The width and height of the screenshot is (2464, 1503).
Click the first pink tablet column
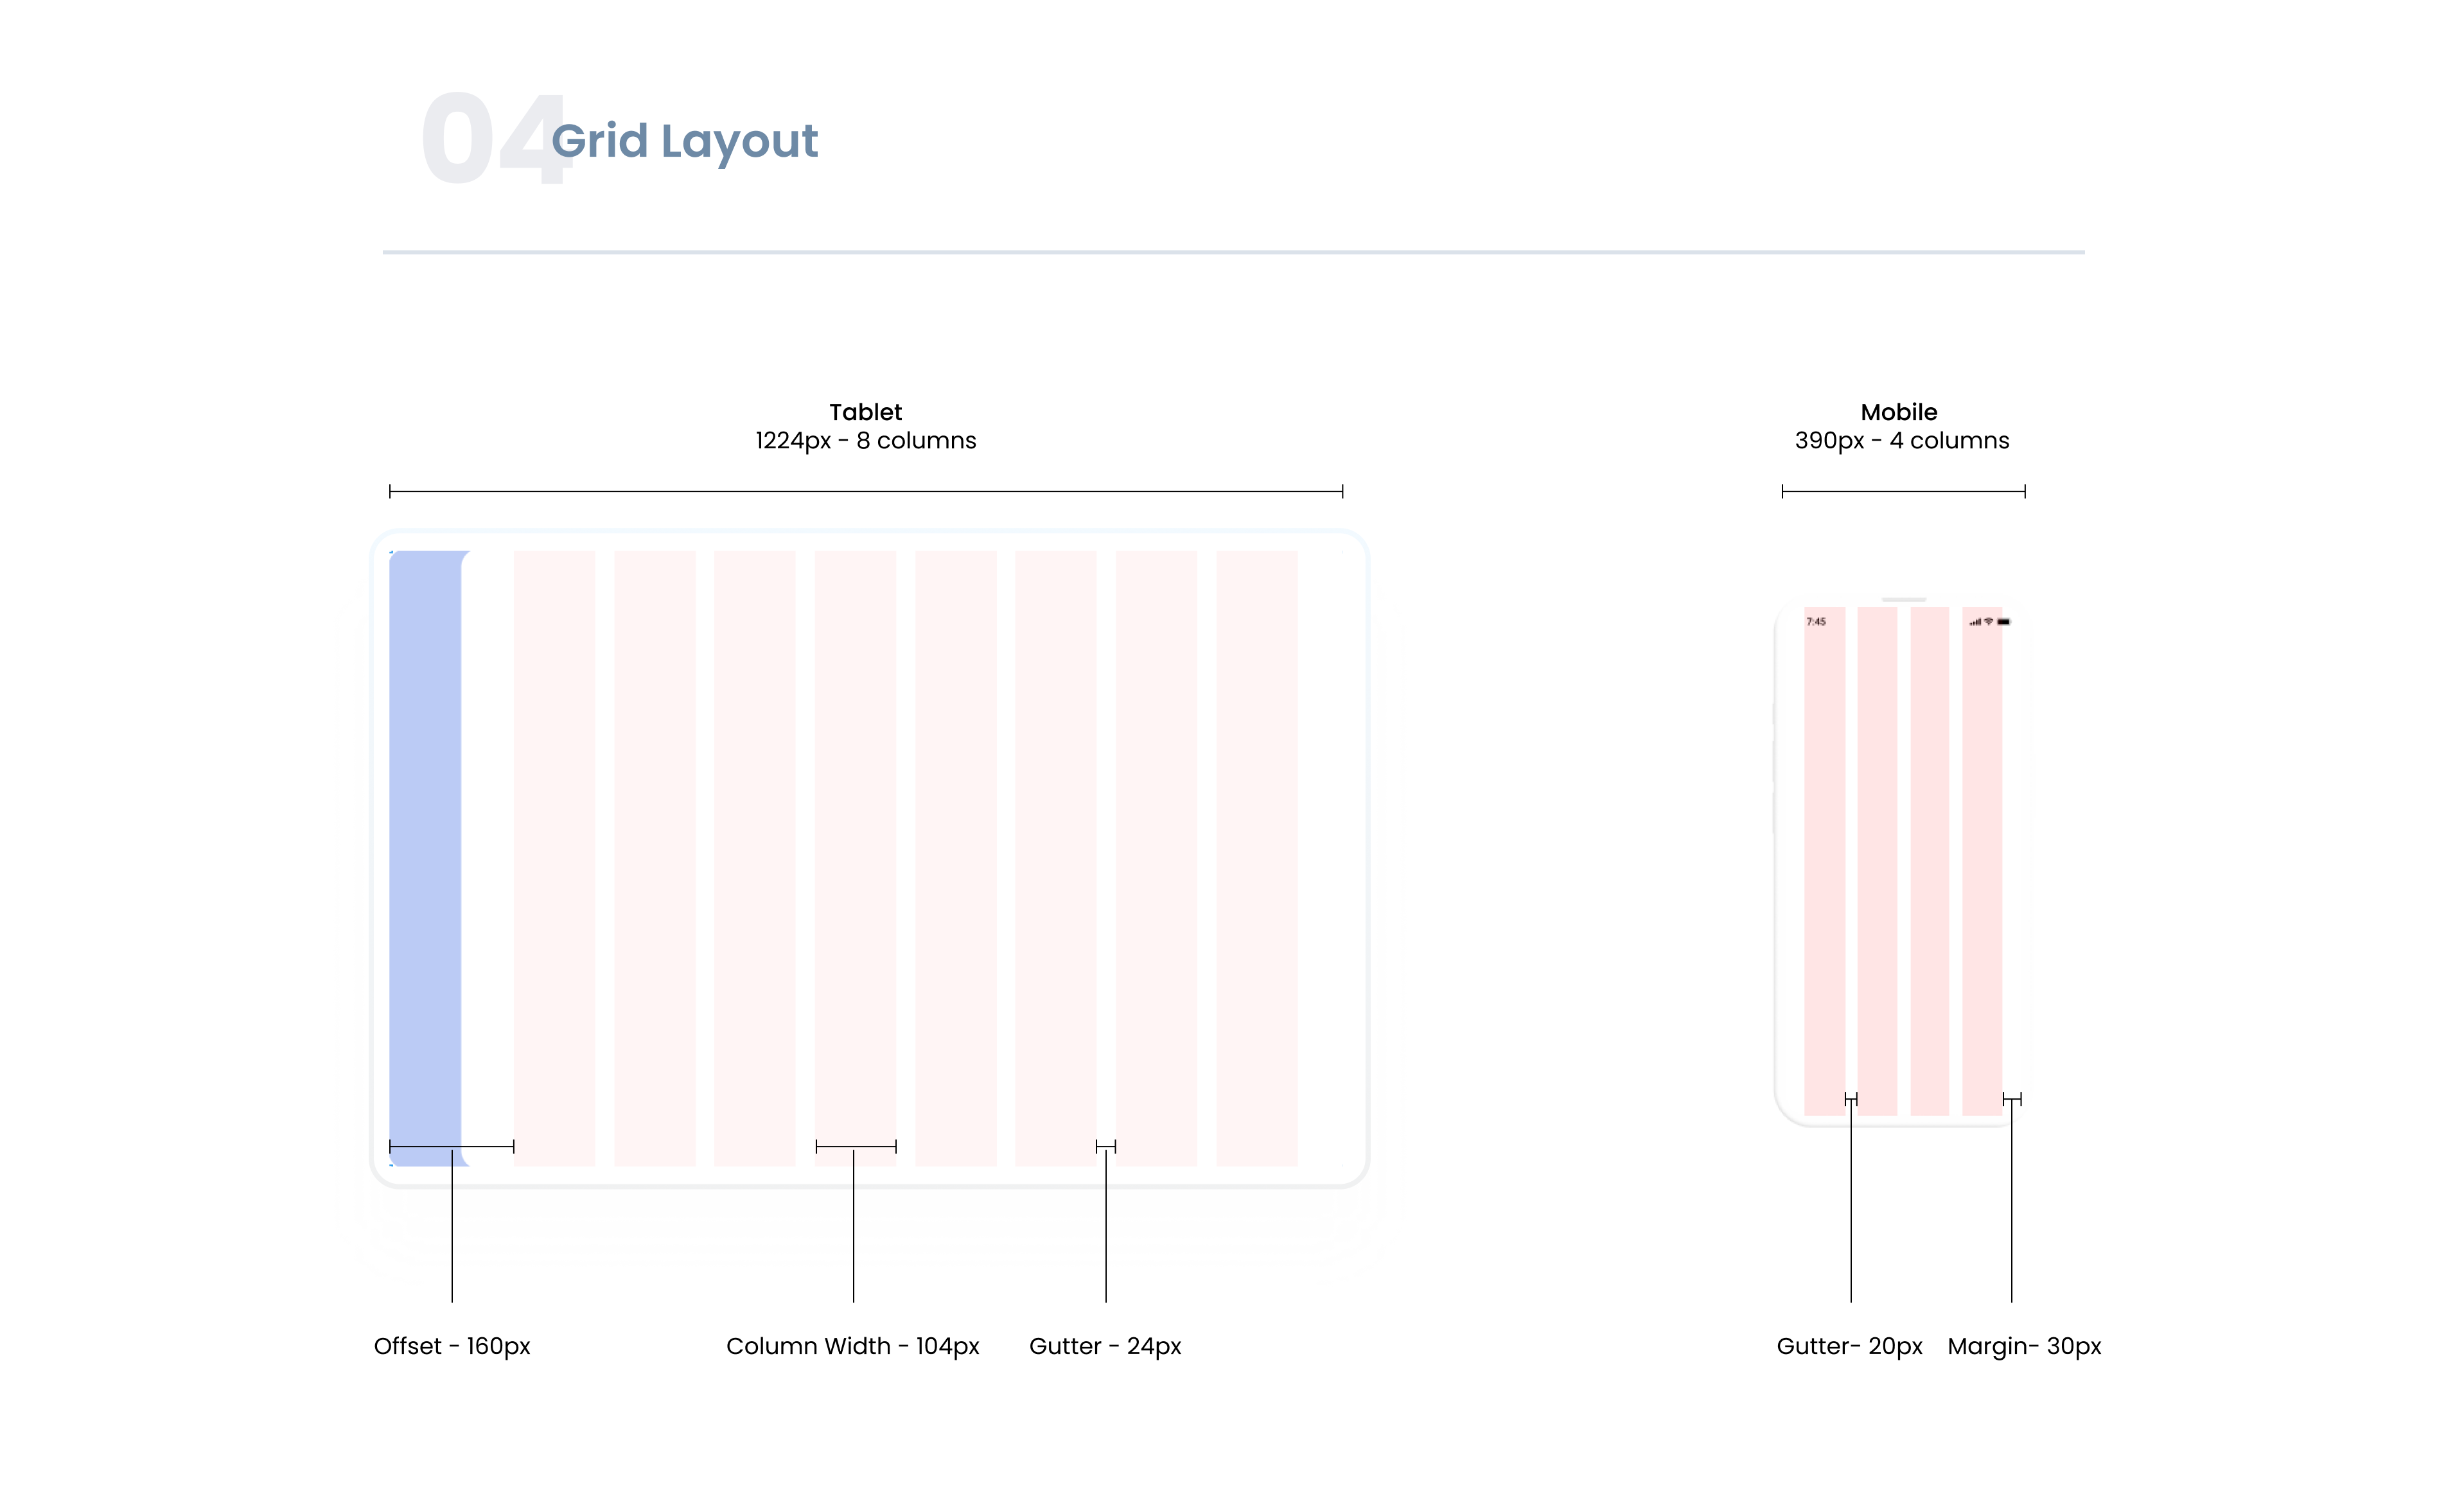tap(554, 858)
